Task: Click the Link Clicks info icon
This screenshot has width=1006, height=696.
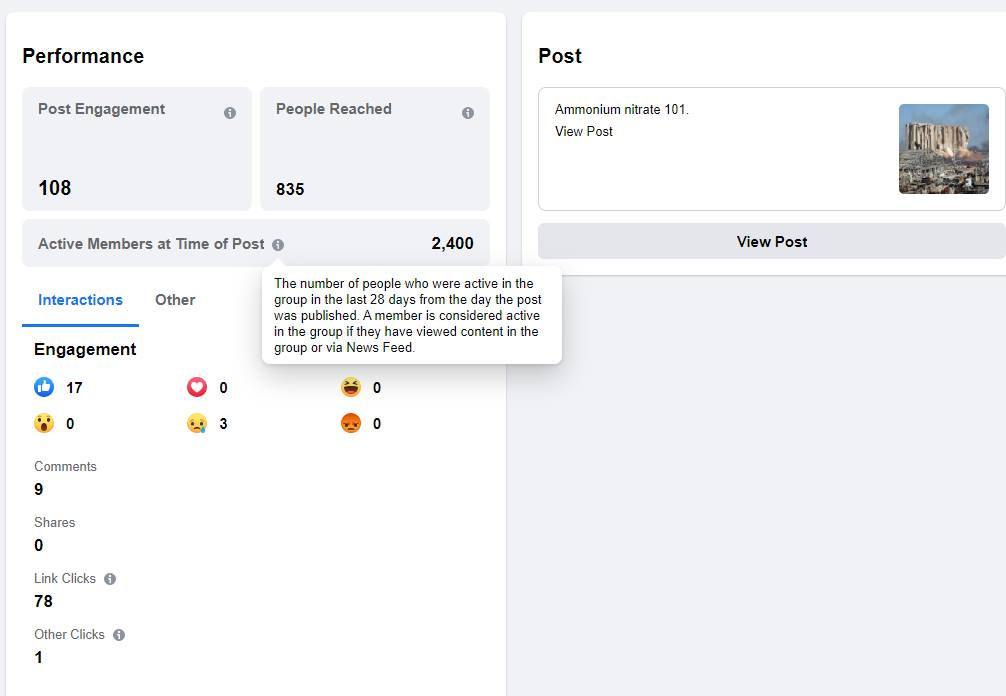Action: tap(110, 579)
